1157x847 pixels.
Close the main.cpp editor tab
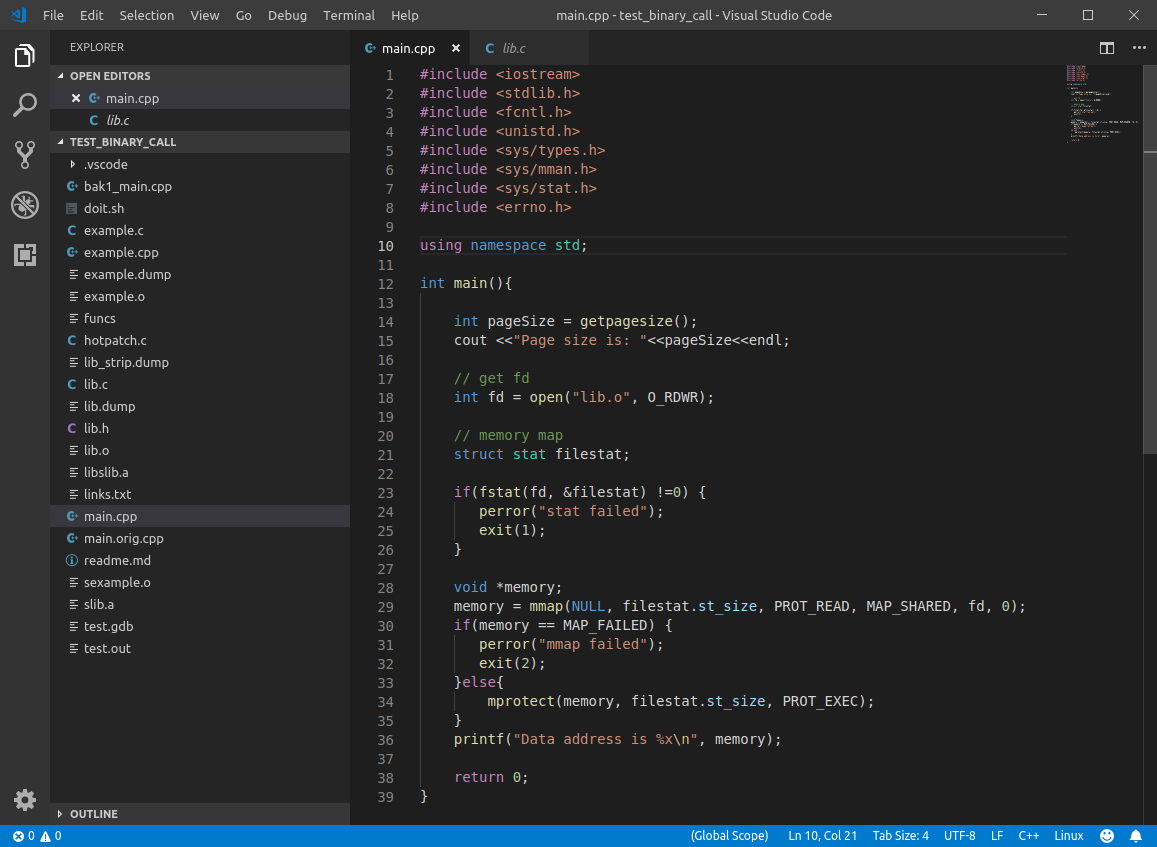tap(456, 48)
